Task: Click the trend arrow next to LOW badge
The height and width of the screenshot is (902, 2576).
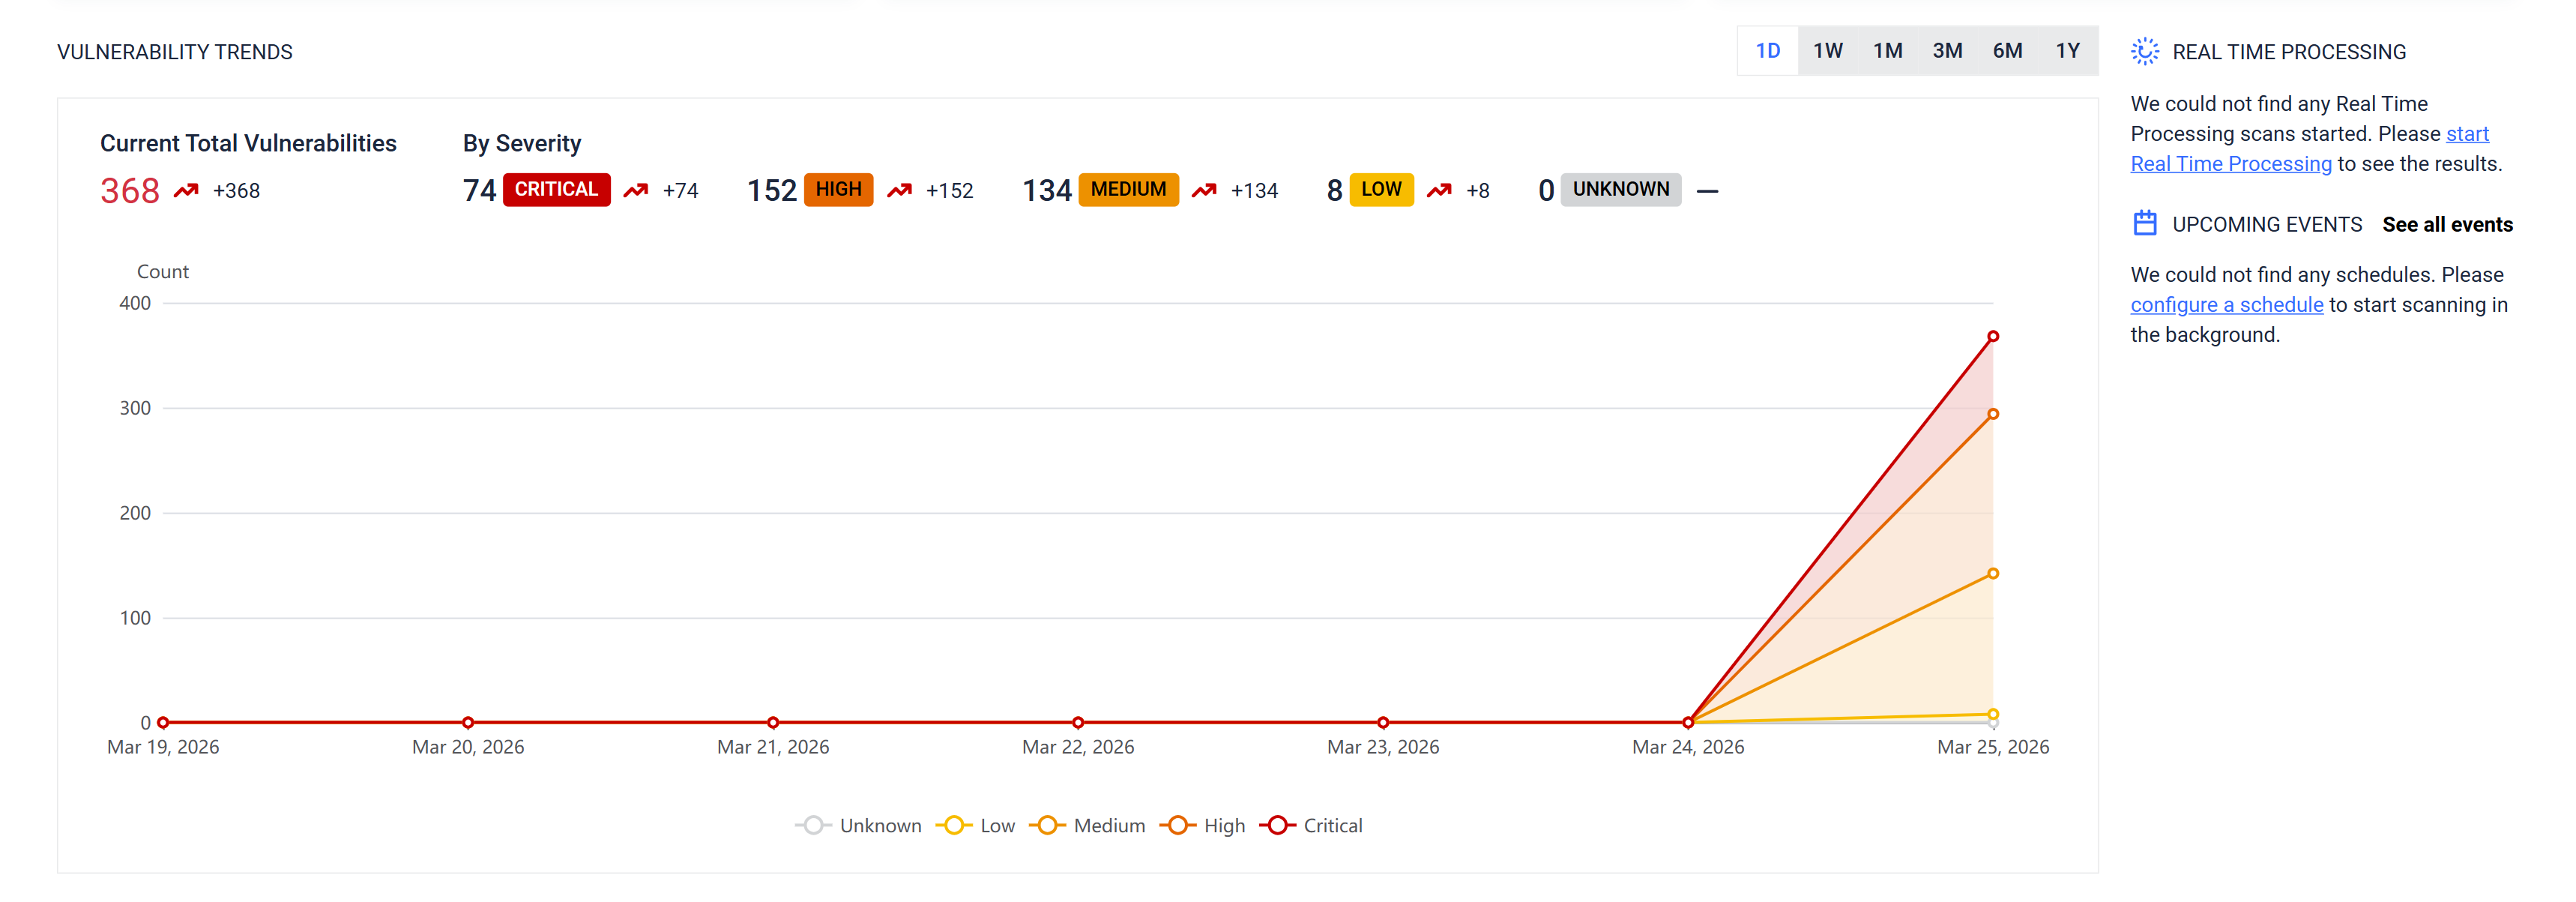Action: [1439, 190]
